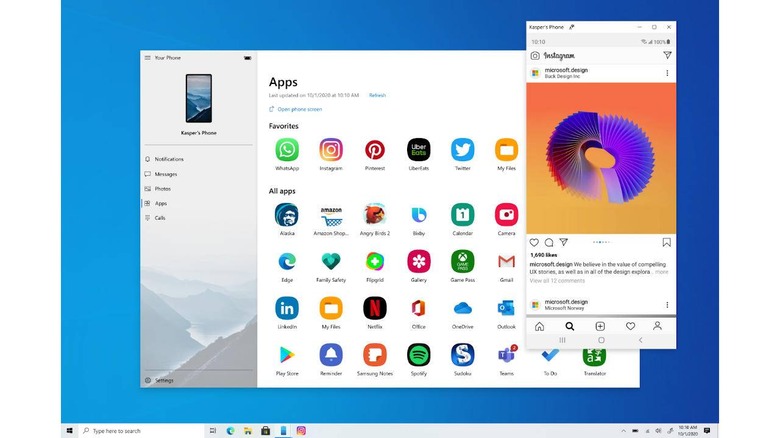780x438 pixels.
Task: Click Open phone screen link
Action: (299, 109)
